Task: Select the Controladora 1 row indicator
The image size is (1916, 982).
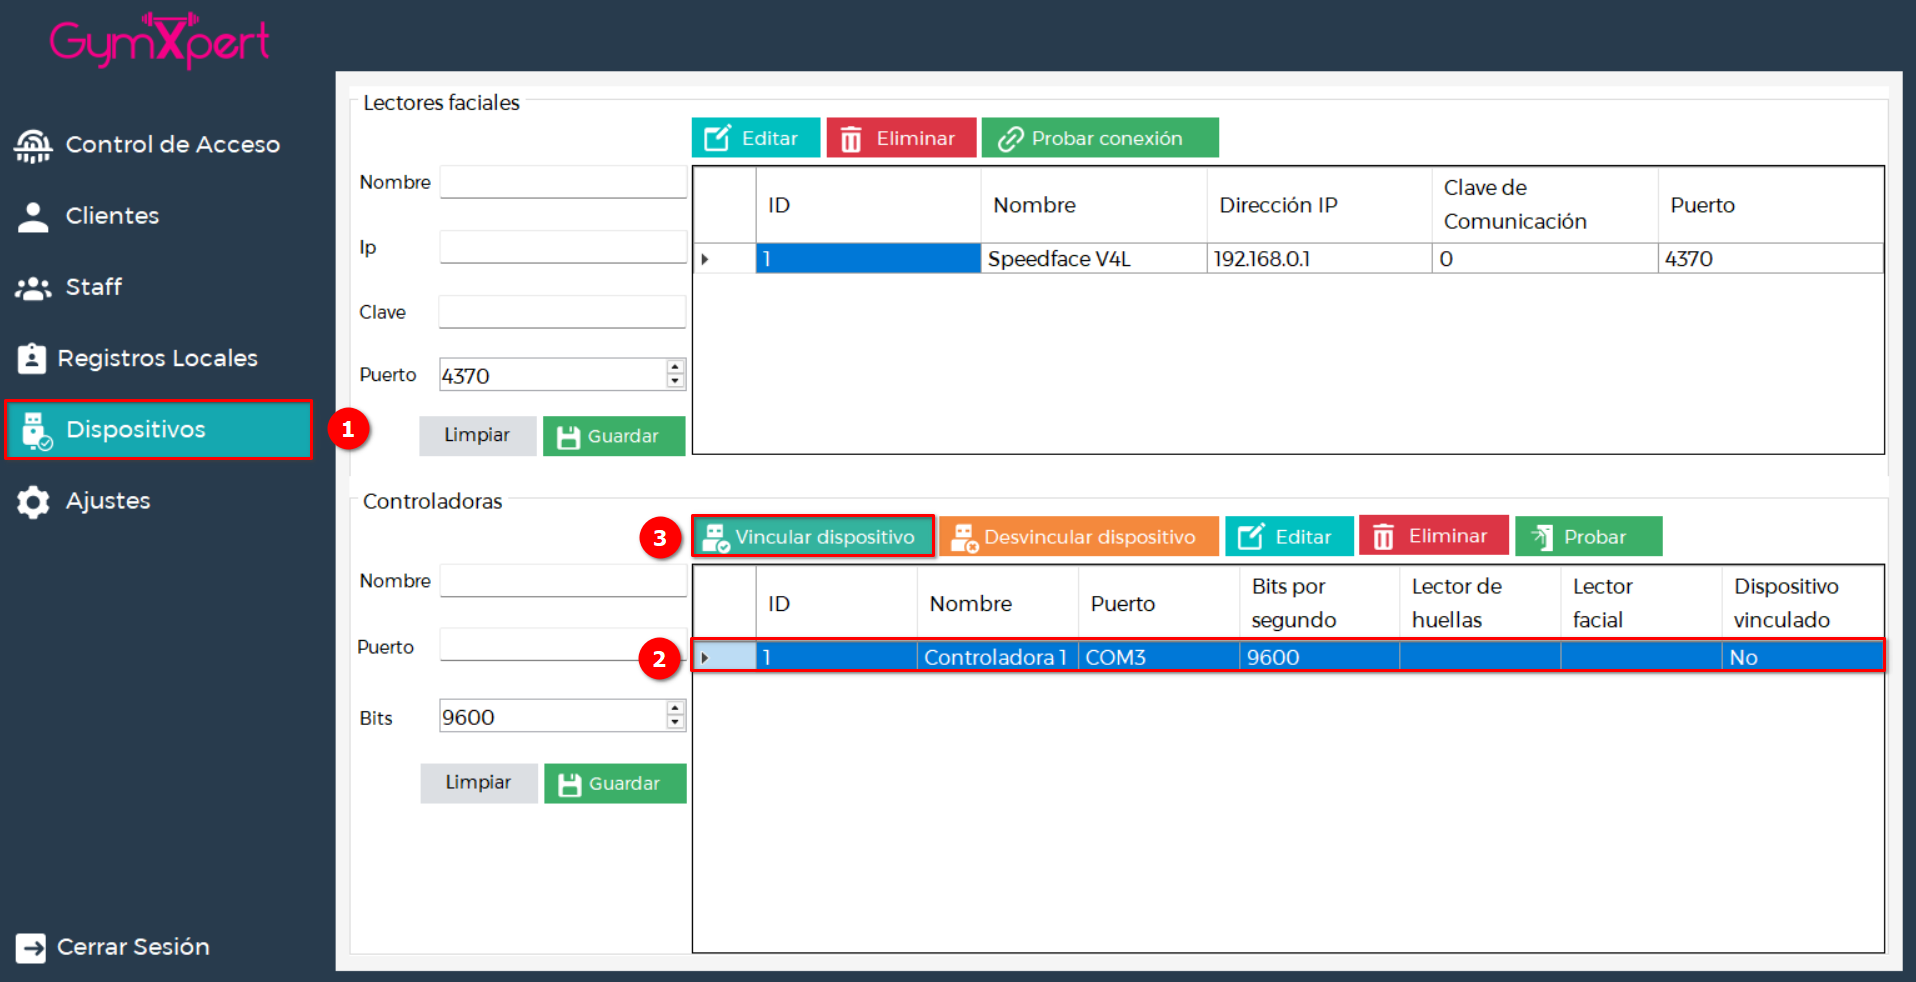Action: (705, 657)
